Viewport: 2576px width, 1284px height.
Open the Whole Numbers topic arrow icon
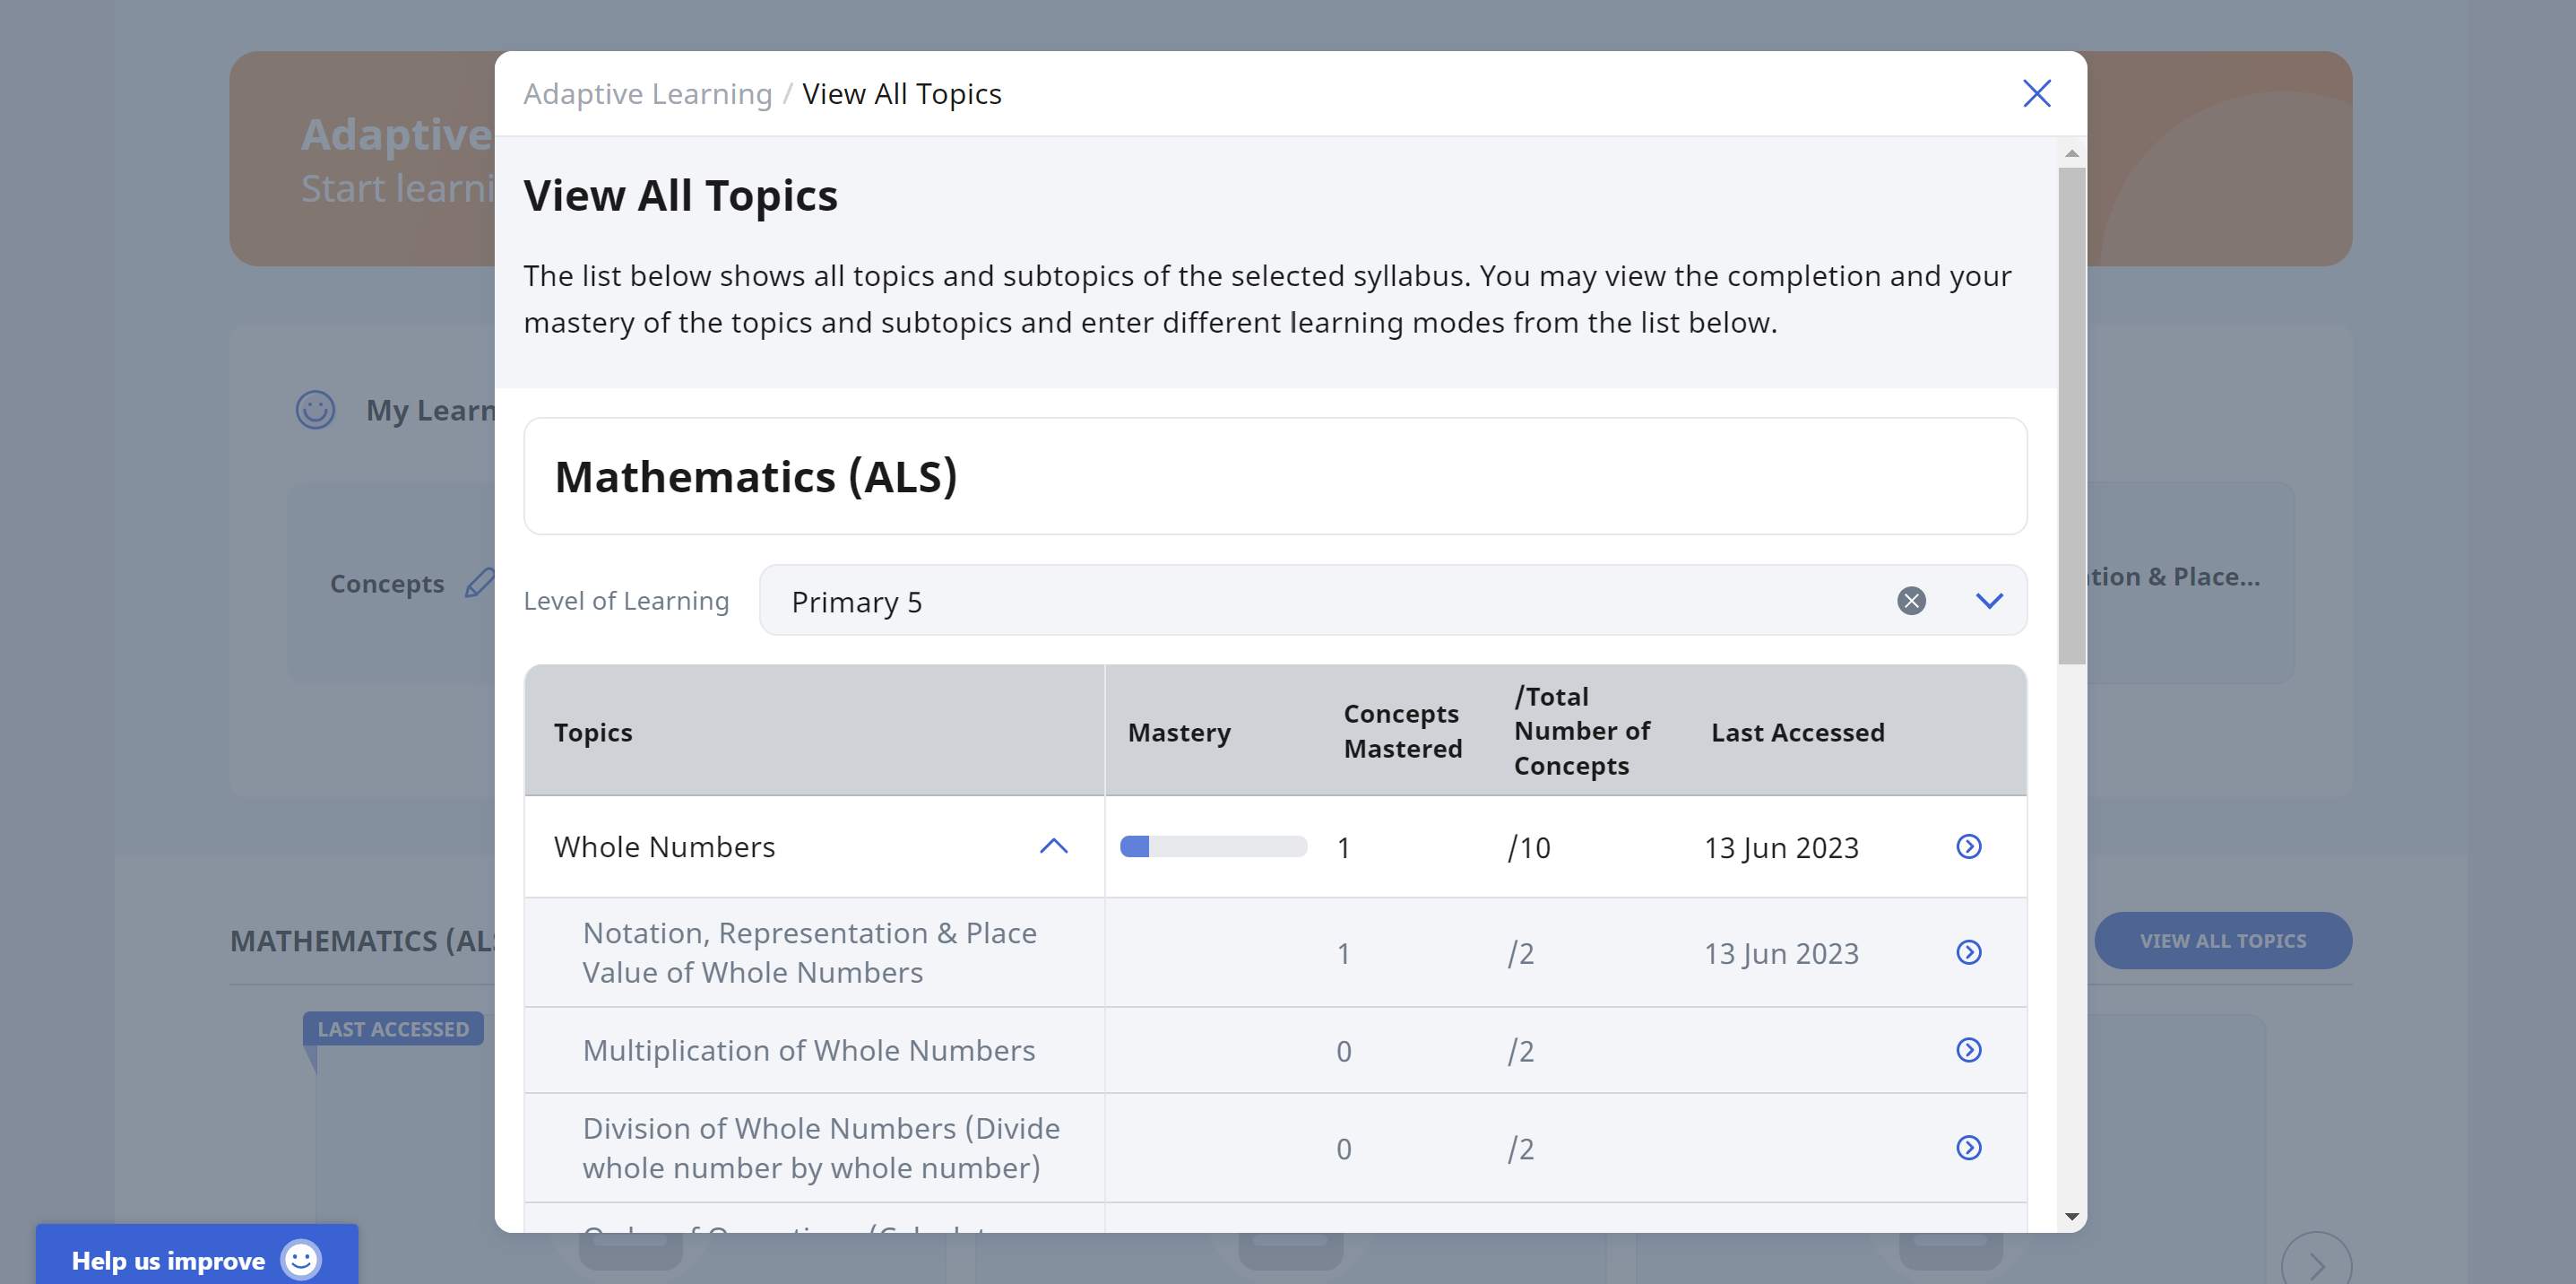pyautogui.click(x=1968, y=846)
